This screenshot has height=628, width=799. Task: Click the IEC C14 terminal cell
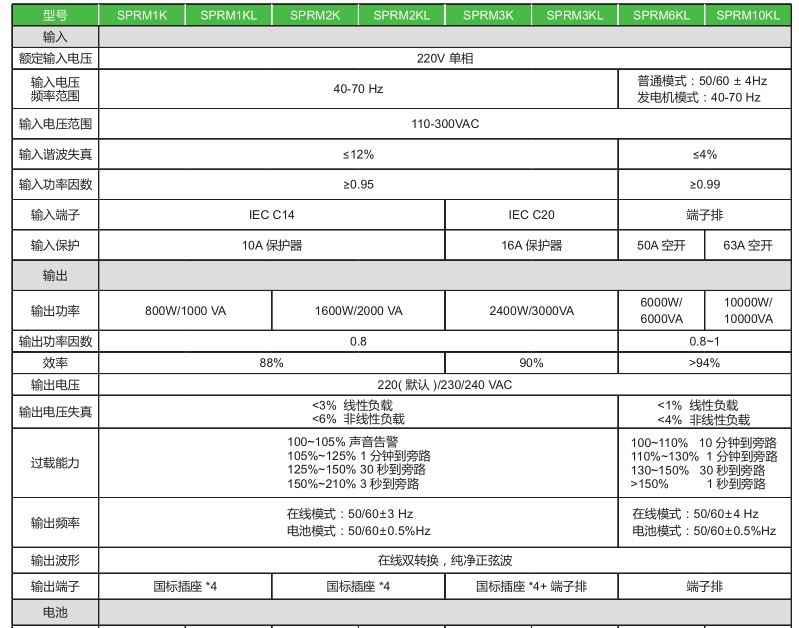click(271, 215)
